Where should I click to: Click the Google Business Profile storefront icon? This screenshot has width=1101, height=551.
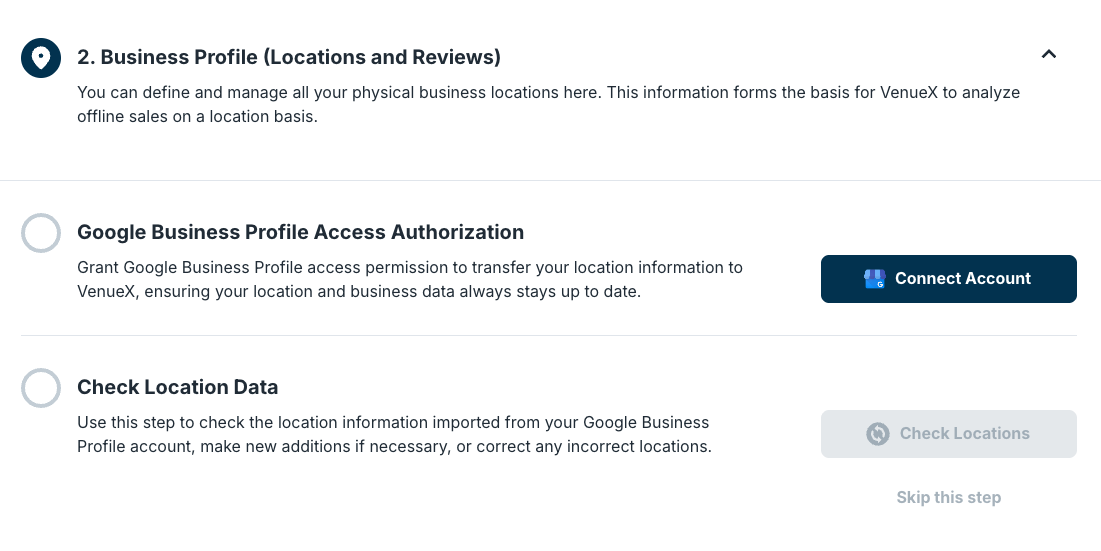coord(874,279)
